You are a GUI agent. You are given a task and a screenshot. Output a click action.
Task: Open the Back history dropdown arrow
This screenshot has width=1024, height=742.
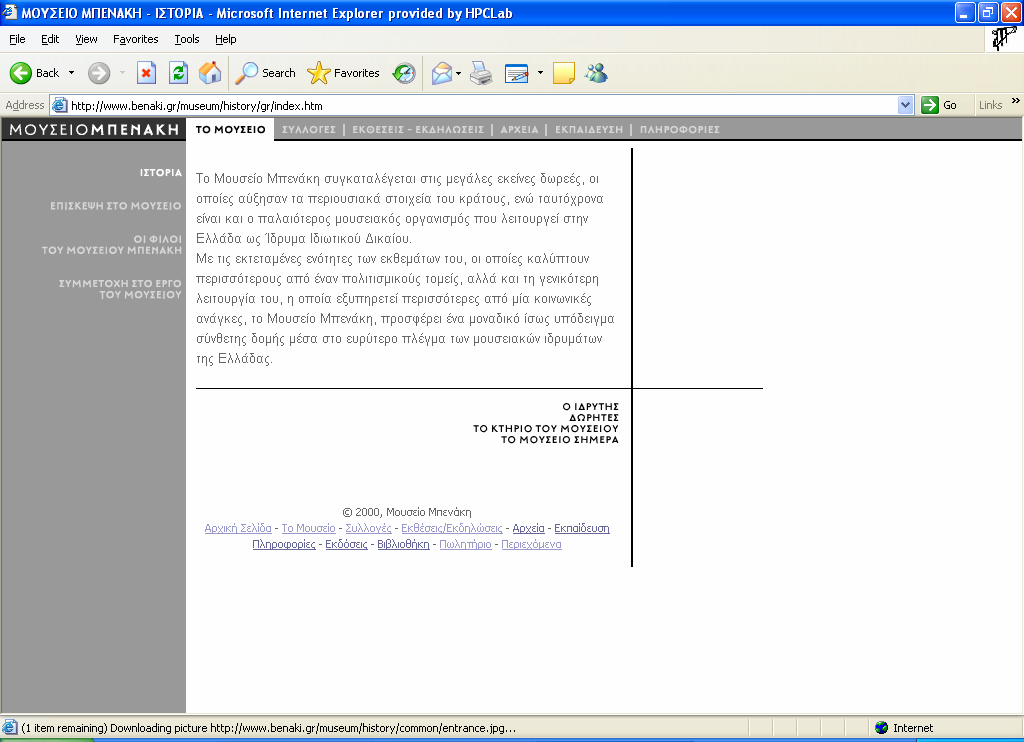(71, 73)
